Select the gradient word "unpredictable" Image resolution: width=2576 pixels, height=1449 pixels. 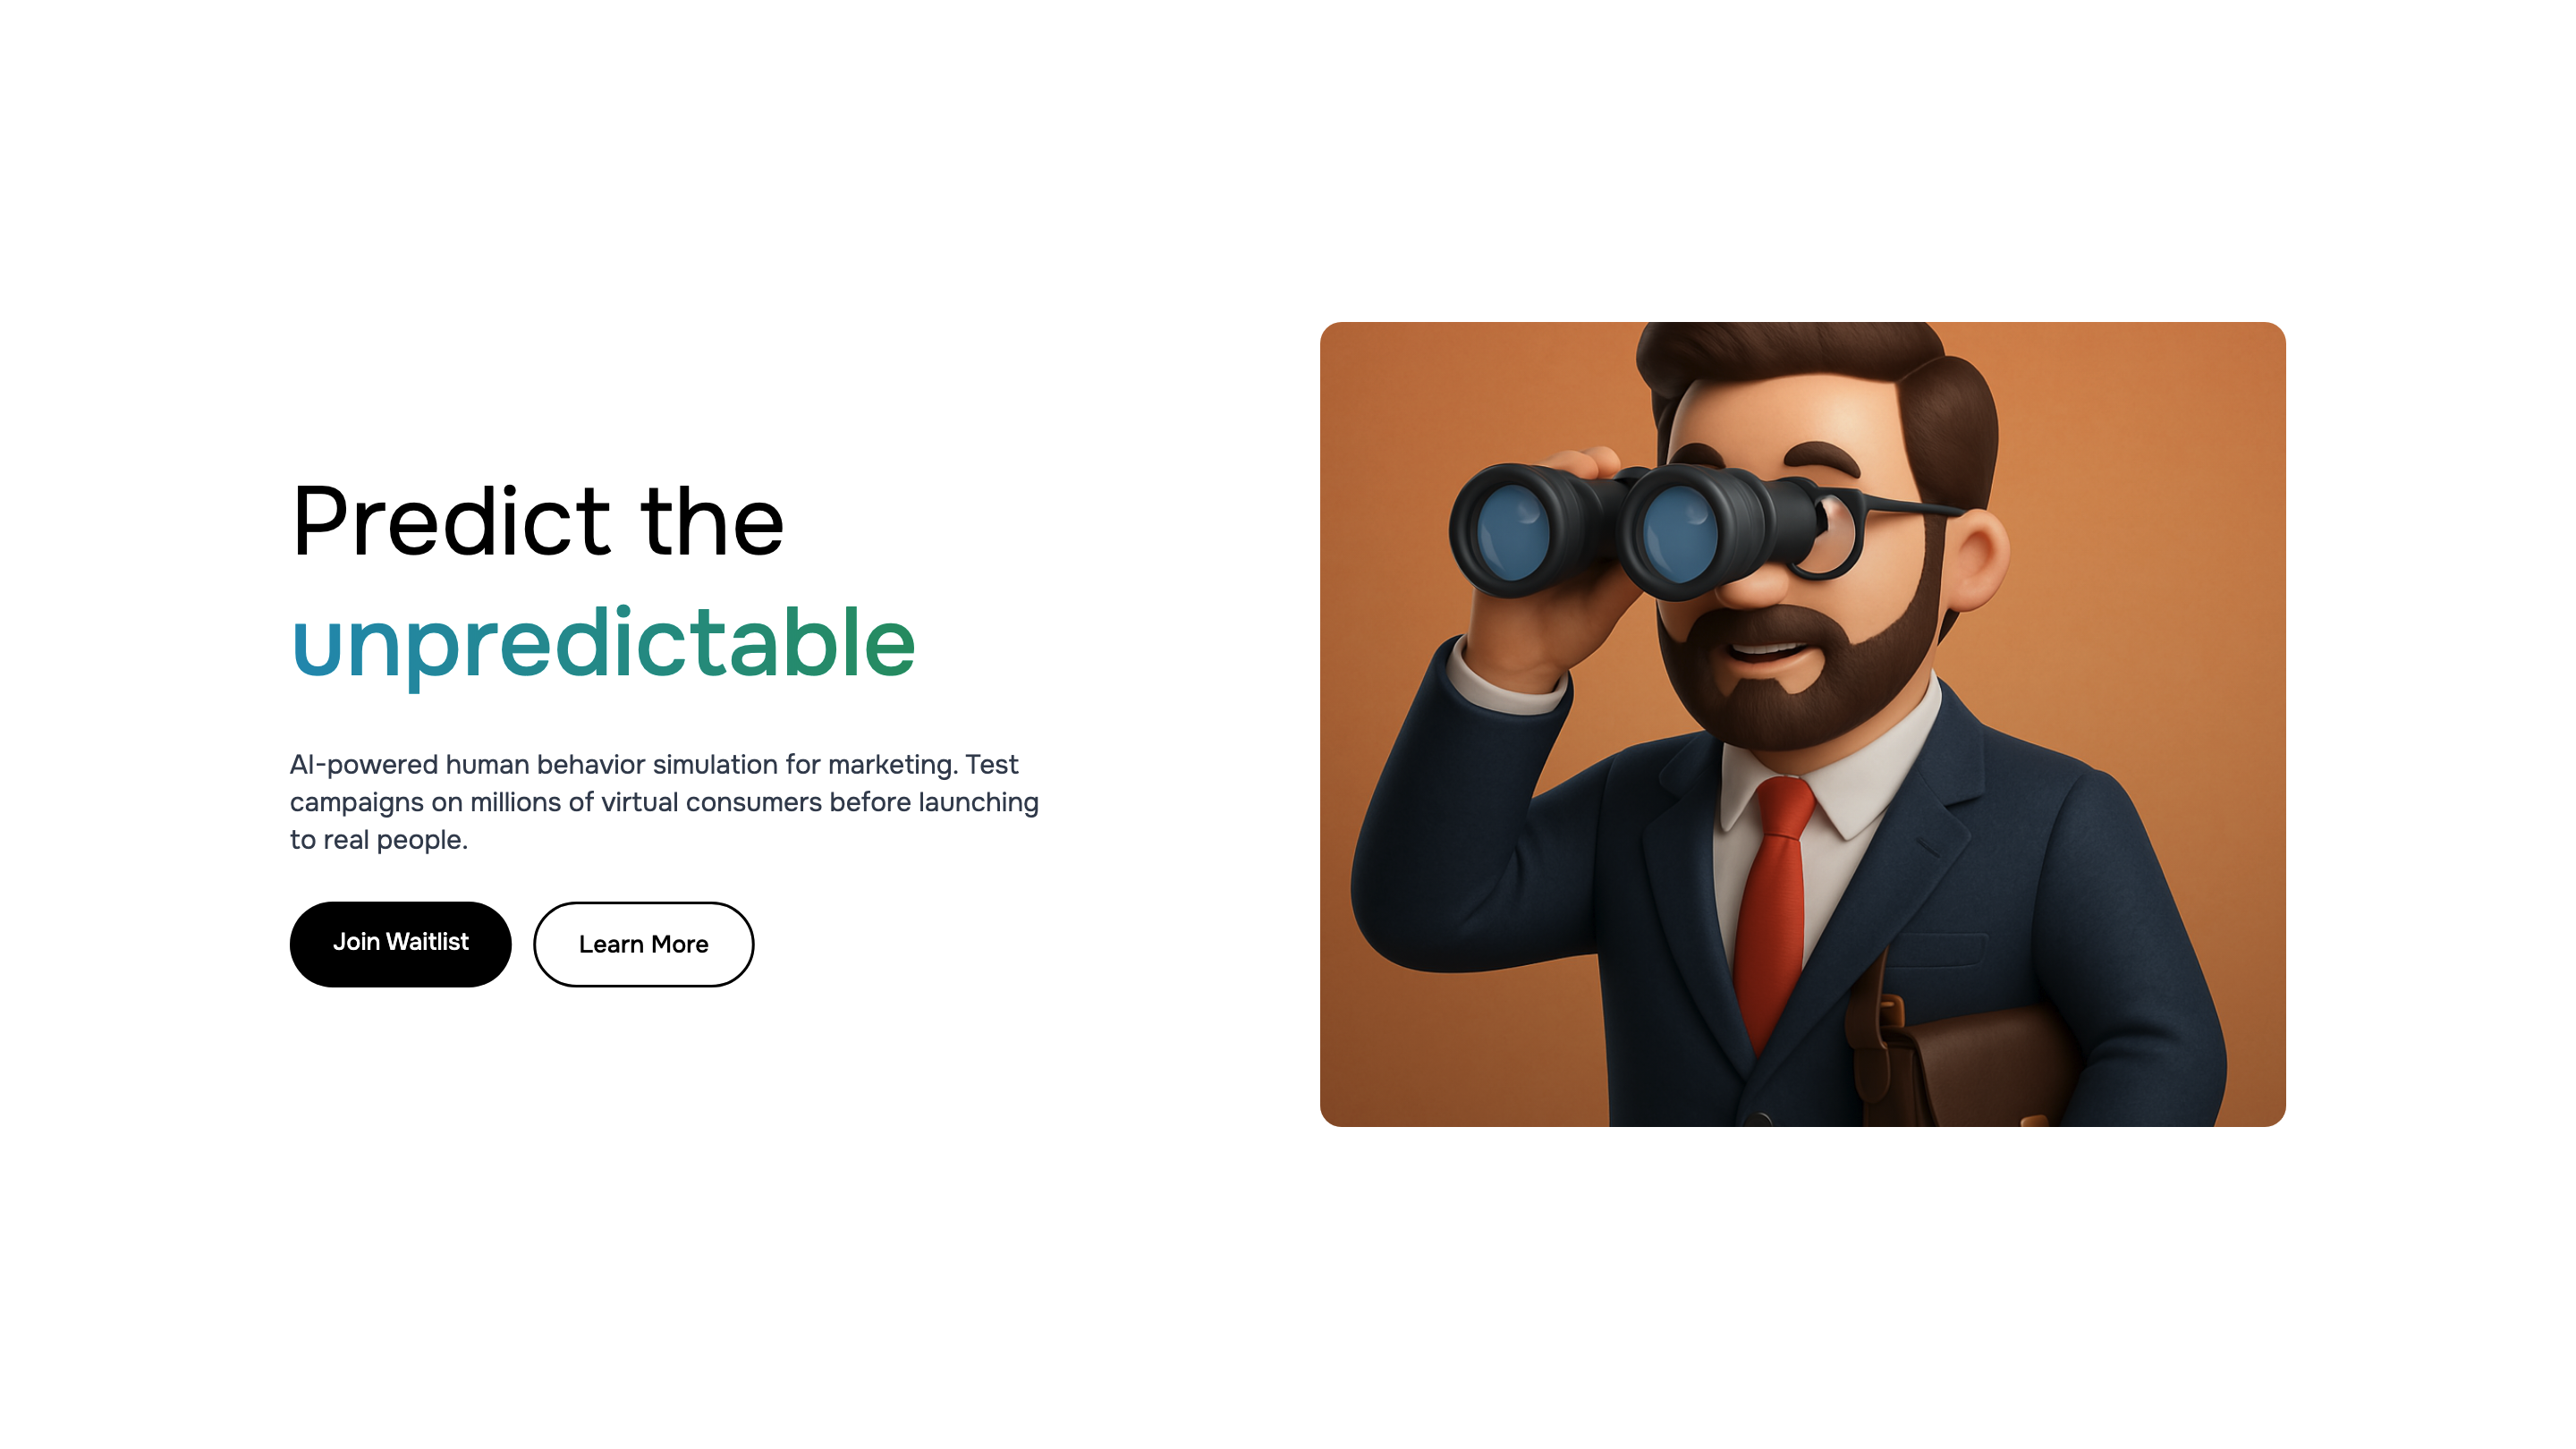pyautogui.click(x=603, y=644)
